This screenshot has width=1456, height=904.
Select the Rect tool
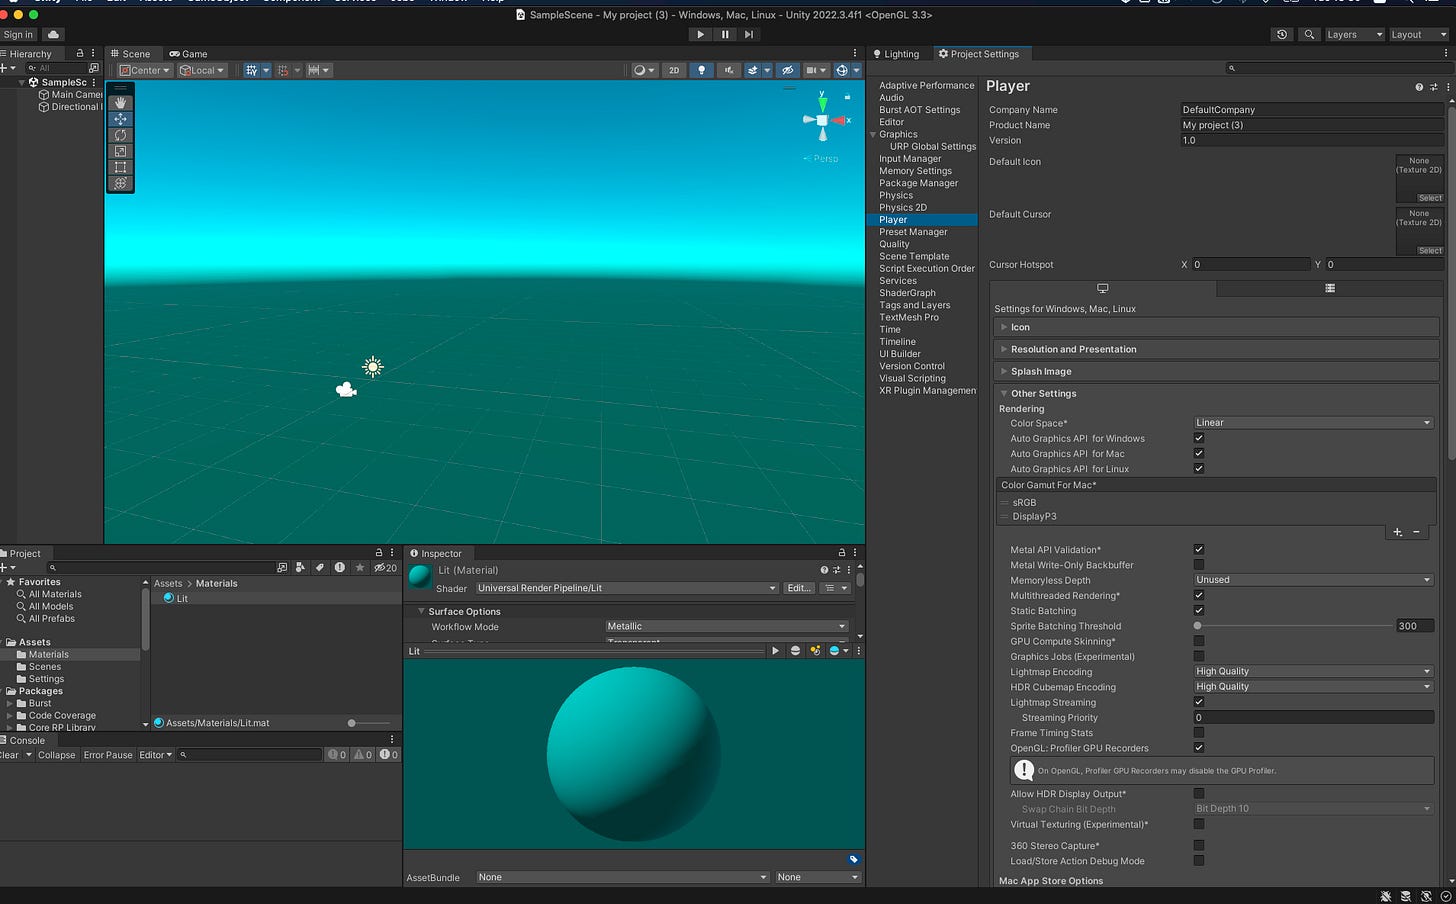(120, 167)
